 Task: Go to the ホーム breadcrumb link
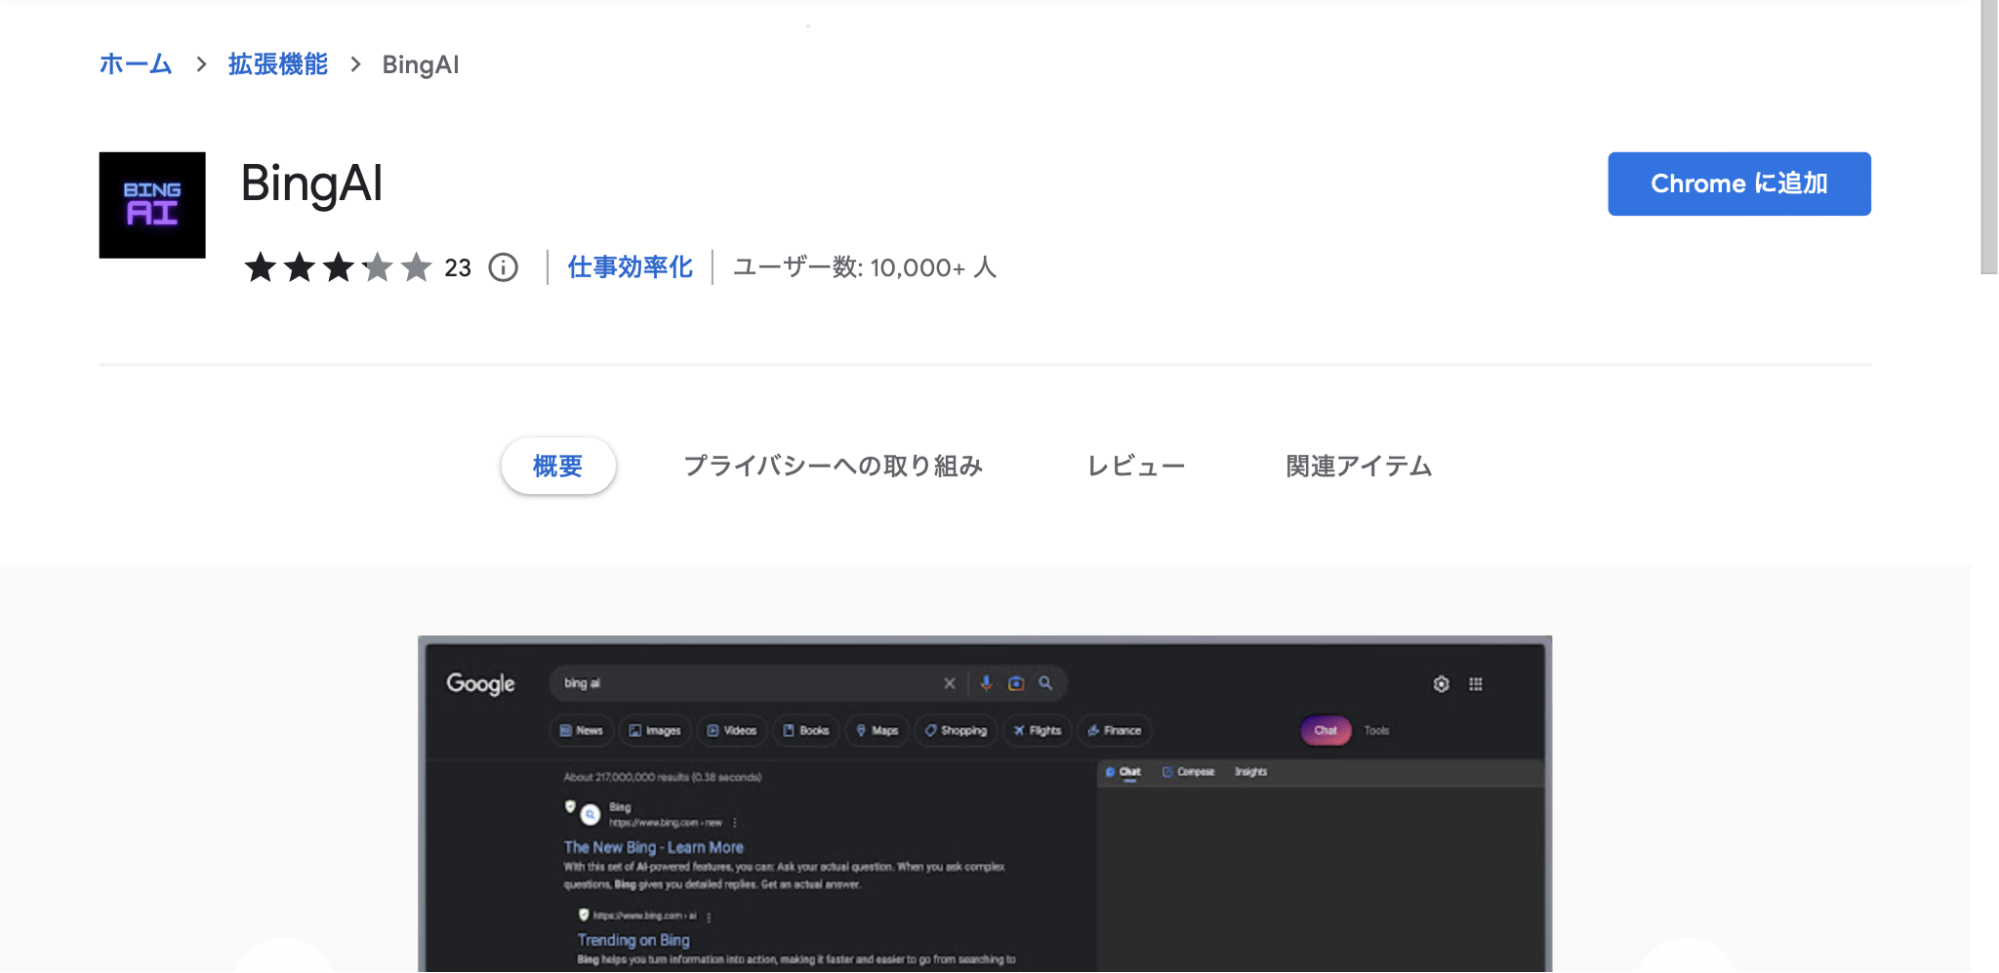tap(136, 65)
